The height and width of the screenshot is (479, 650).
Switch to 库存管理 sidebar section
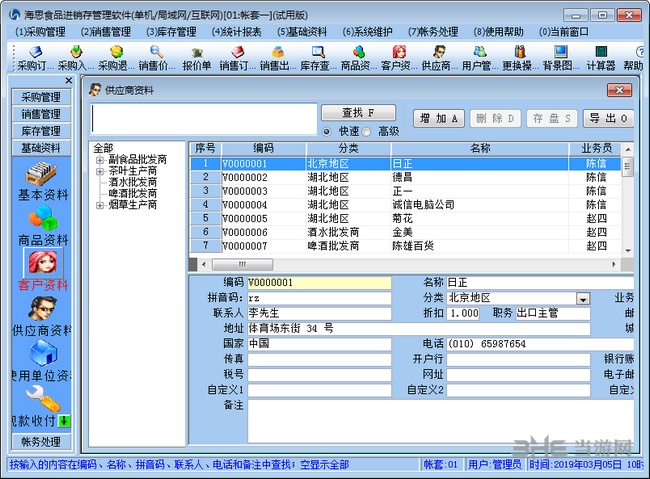[41, 131]
